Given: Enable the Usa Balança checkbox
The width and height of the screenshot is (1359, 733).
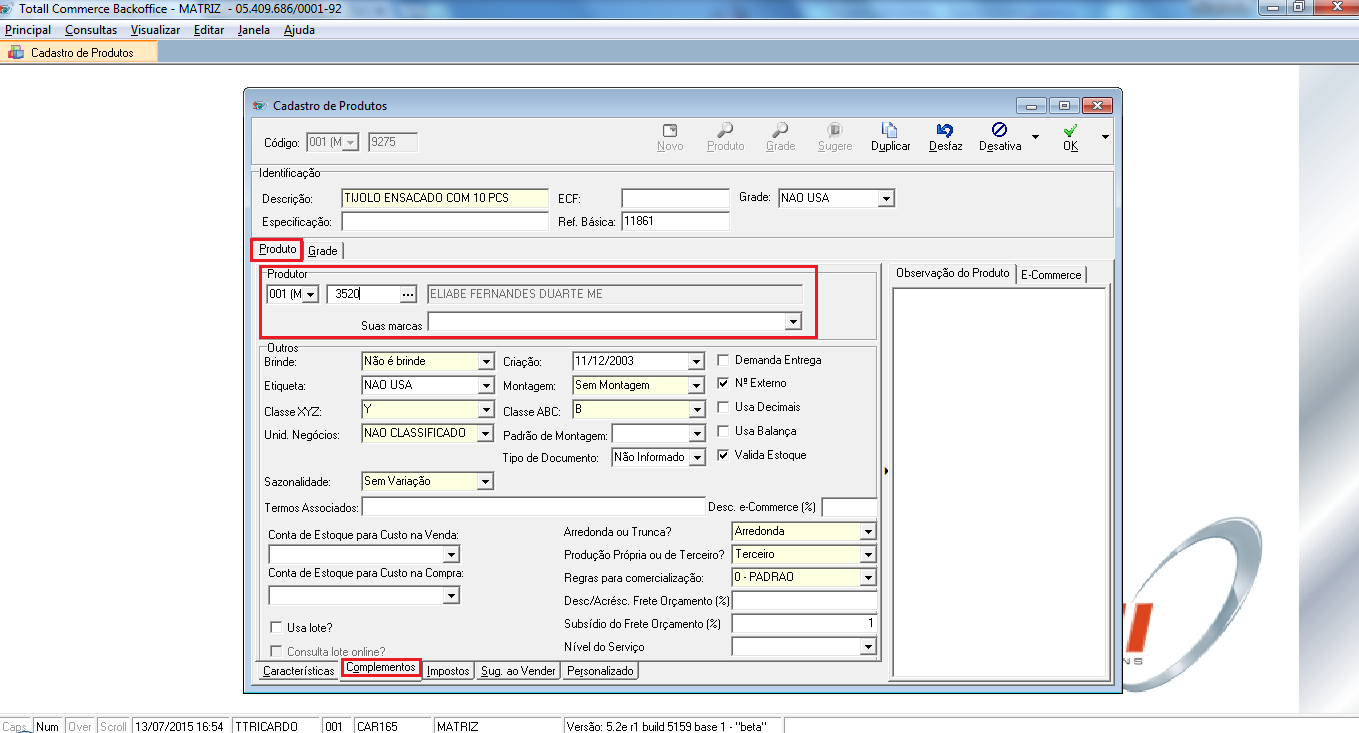Looking at the screenshot, I should click(724, 432).
